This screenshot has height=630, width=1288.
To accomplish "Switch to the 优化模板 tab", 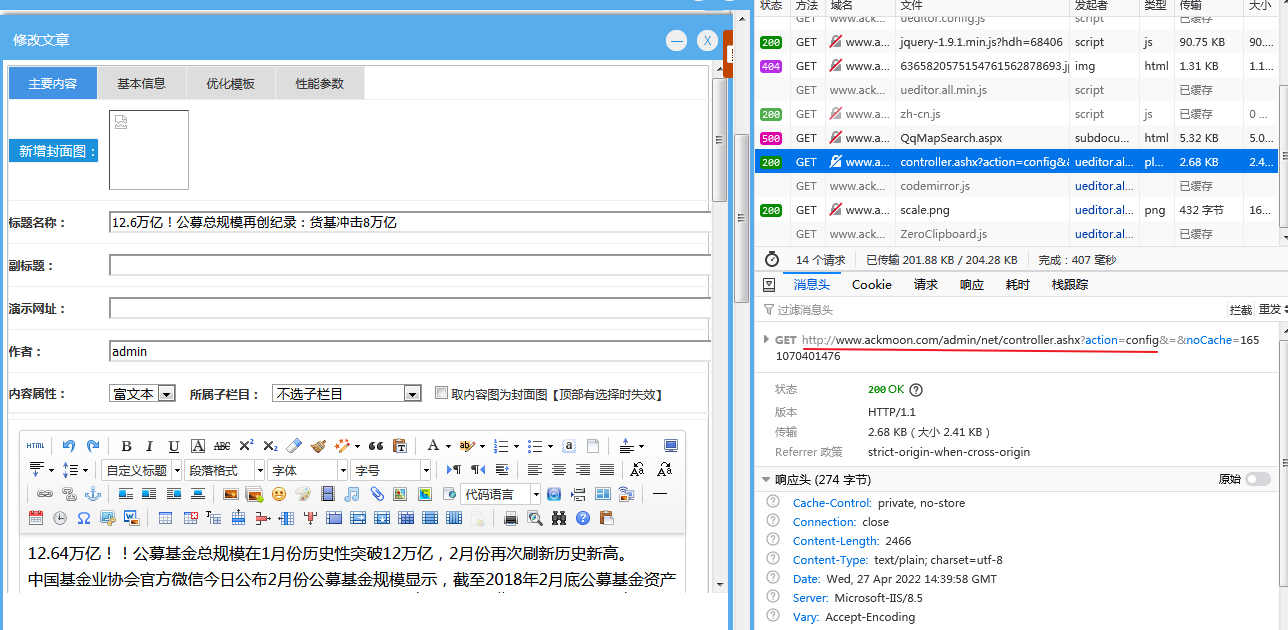I will click(x=230, y=83).
